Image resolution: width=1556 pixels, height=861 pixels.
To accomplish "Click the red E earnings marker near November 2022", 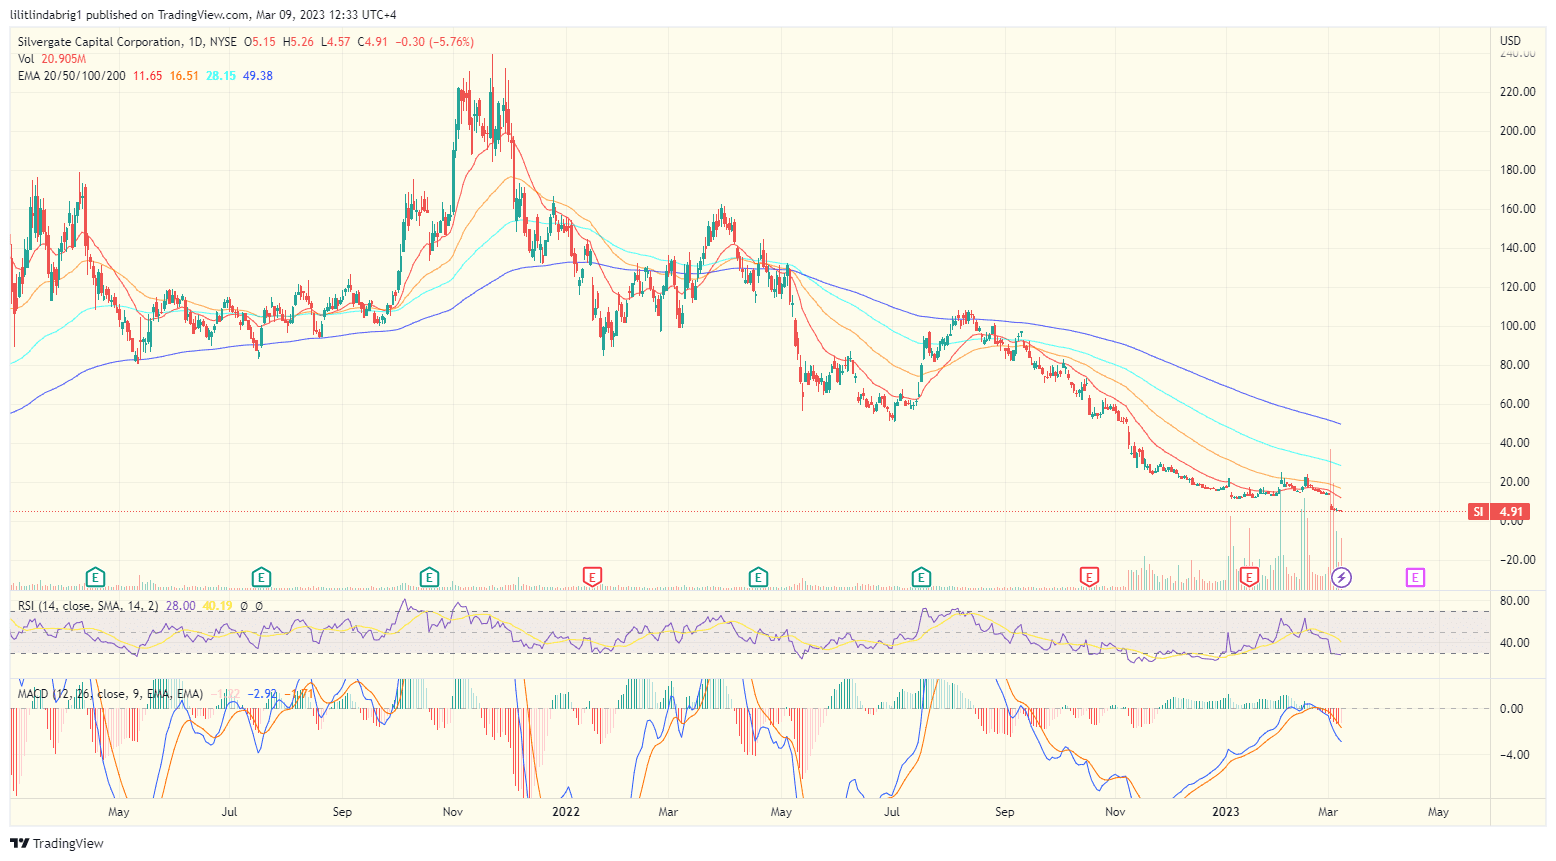I will pyautogui.click(x=1087, y=577).
